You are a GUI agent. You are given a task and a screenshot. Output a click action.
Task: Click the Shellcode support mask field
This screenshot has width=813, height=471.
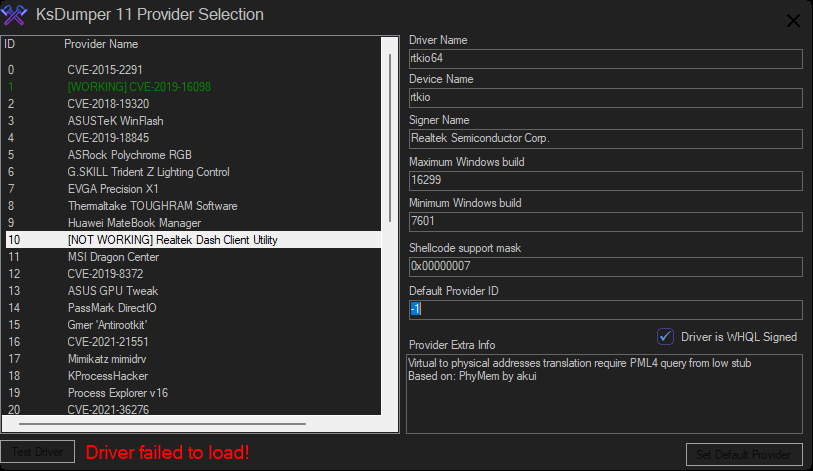[x=606, y=267]
